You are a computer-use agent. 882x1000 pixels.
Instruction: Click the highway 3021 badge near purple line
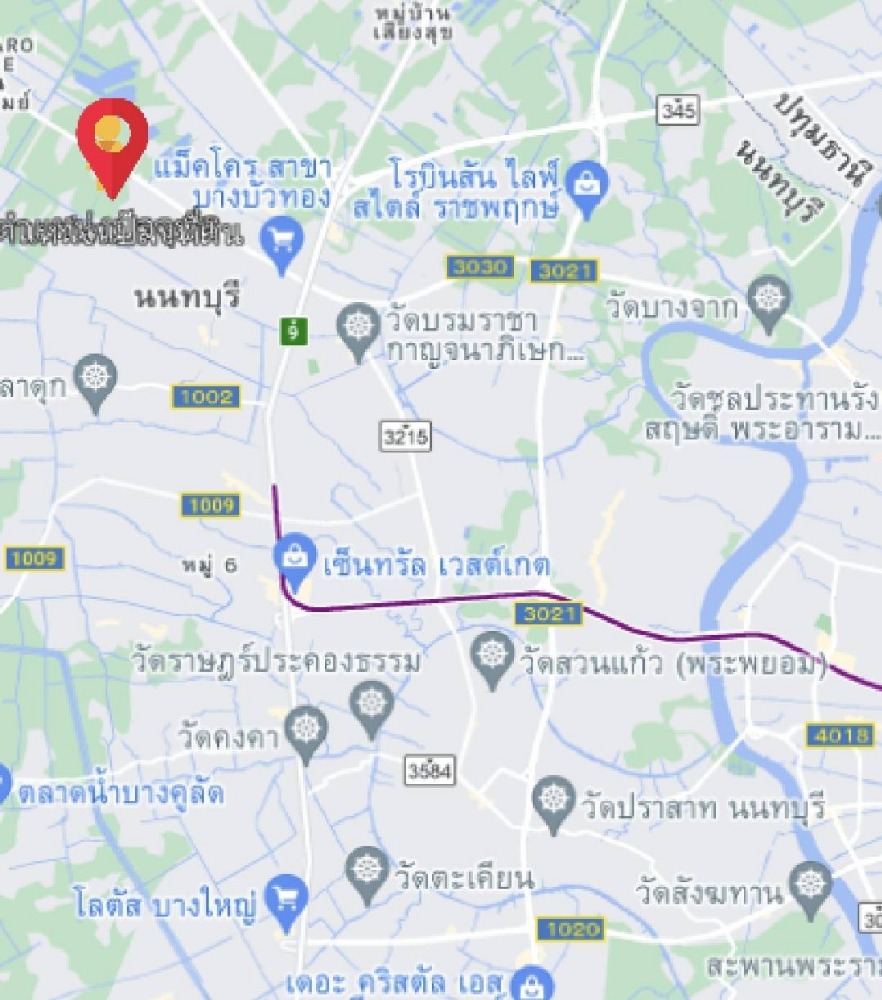coord(548,614)
